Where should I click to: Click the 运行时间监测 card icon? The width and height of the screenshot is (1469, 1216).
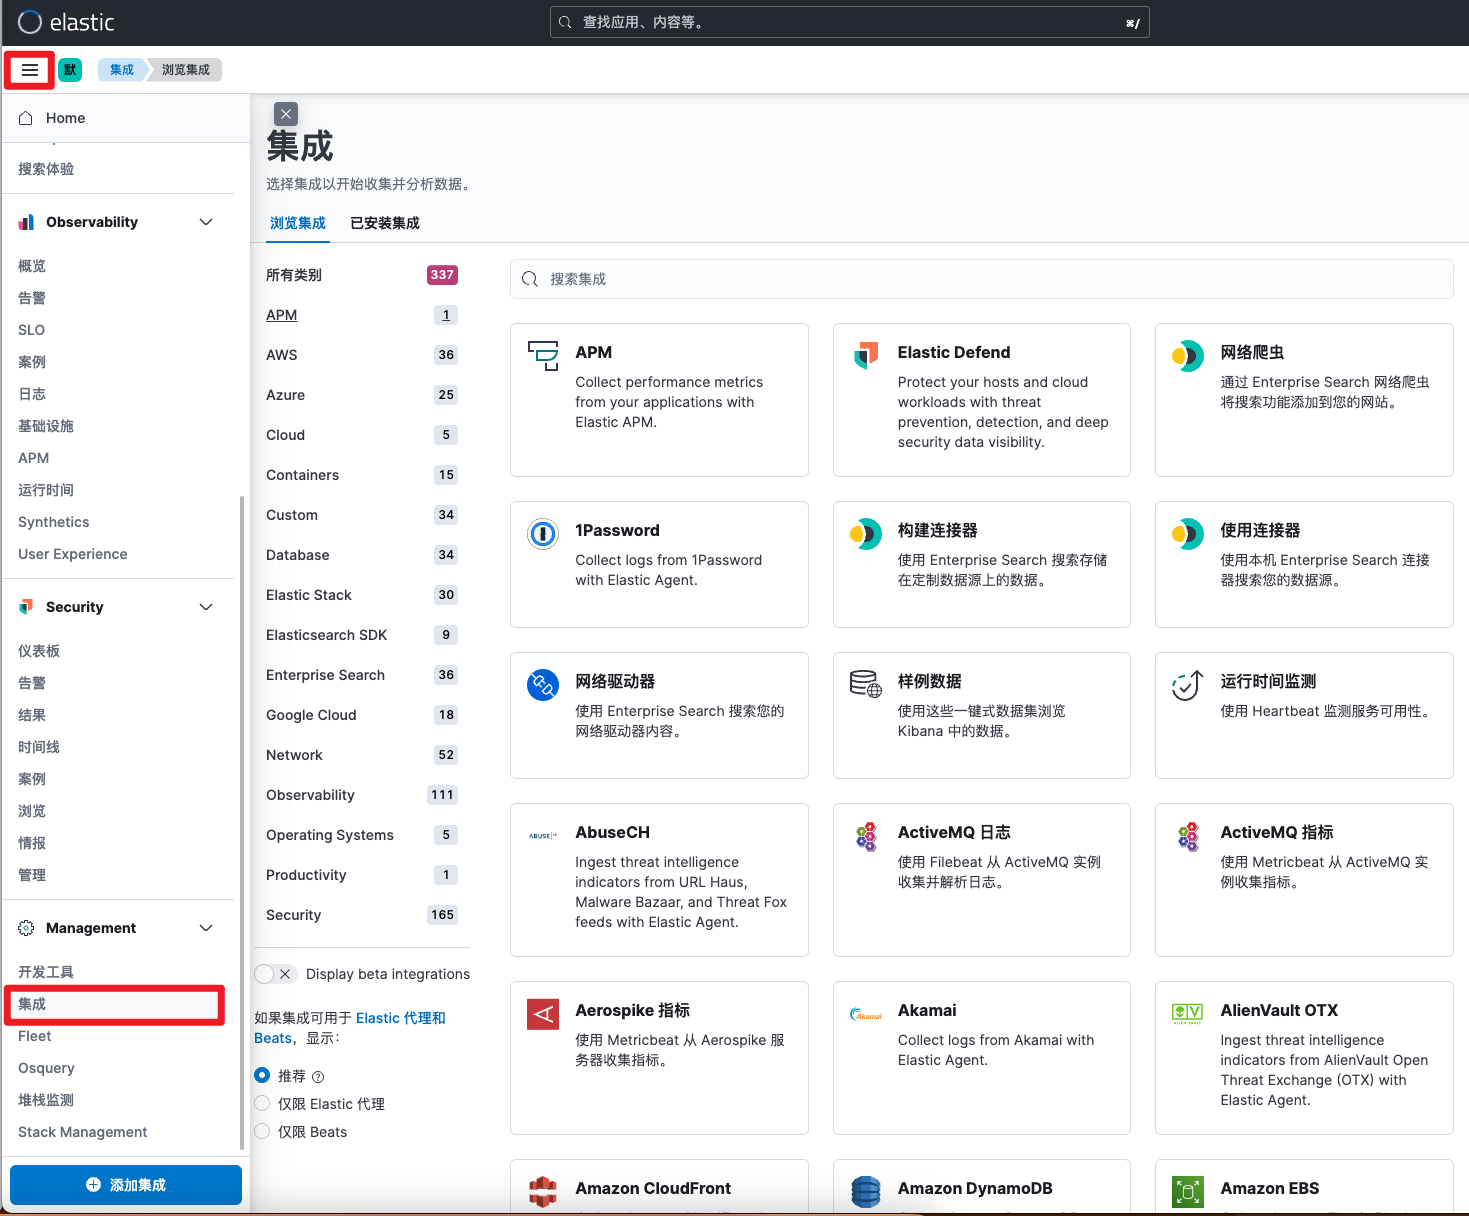coord(1188,684)
